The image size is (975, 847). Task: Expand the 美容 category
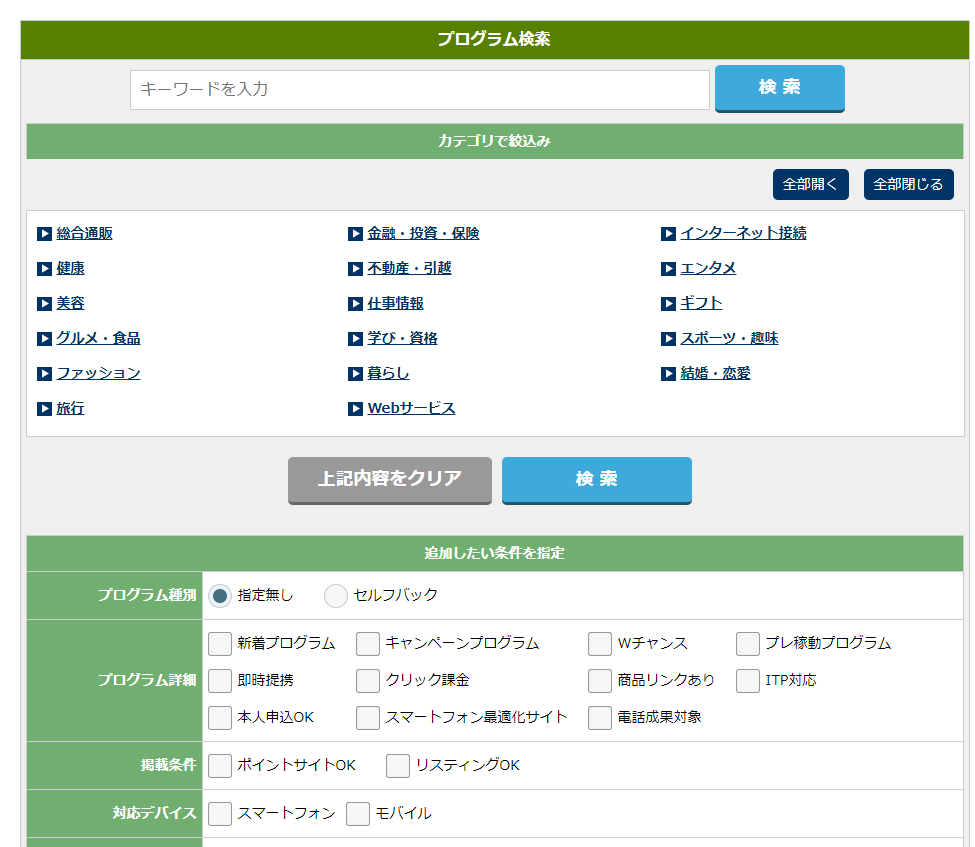[70, 304]
